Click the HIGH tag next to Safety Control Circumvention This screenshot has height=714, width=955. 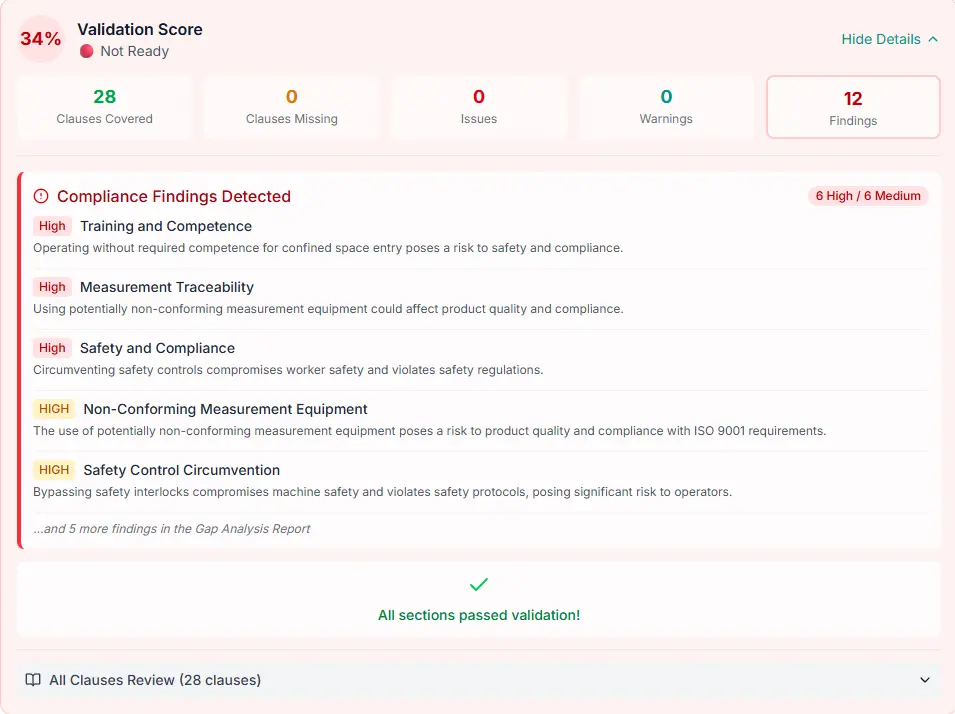54,470
